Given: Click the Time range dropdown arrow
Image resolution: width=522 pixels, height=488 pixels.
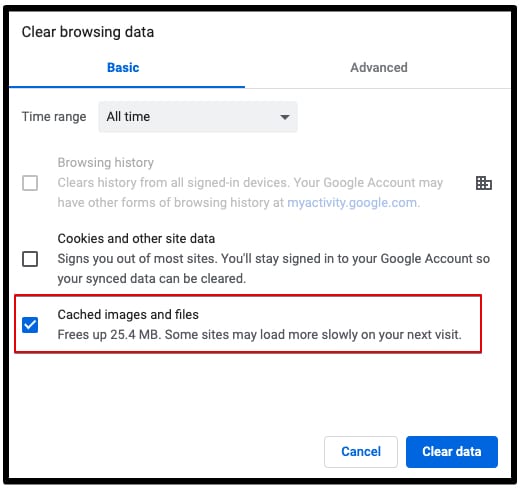Looking at the screenshot, I should pyautogui.click(x=285, y=117).
